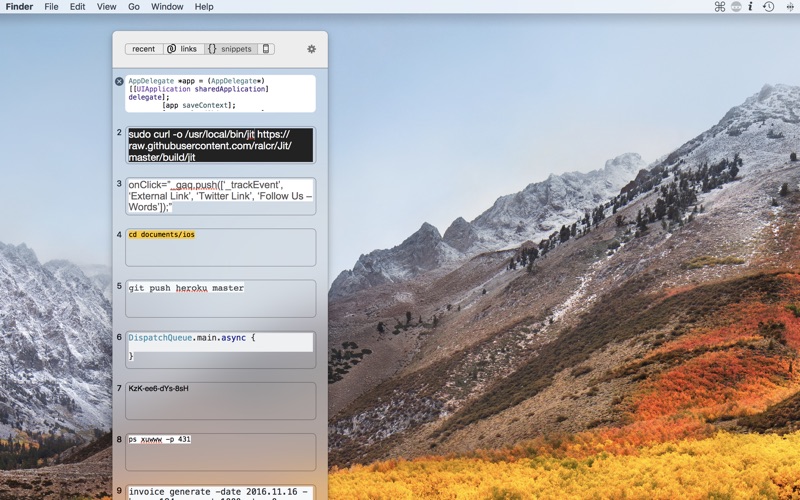Select the 'cd documents/ios' snippet
Screen dimensions: 800x500
[x=220, y=247]
